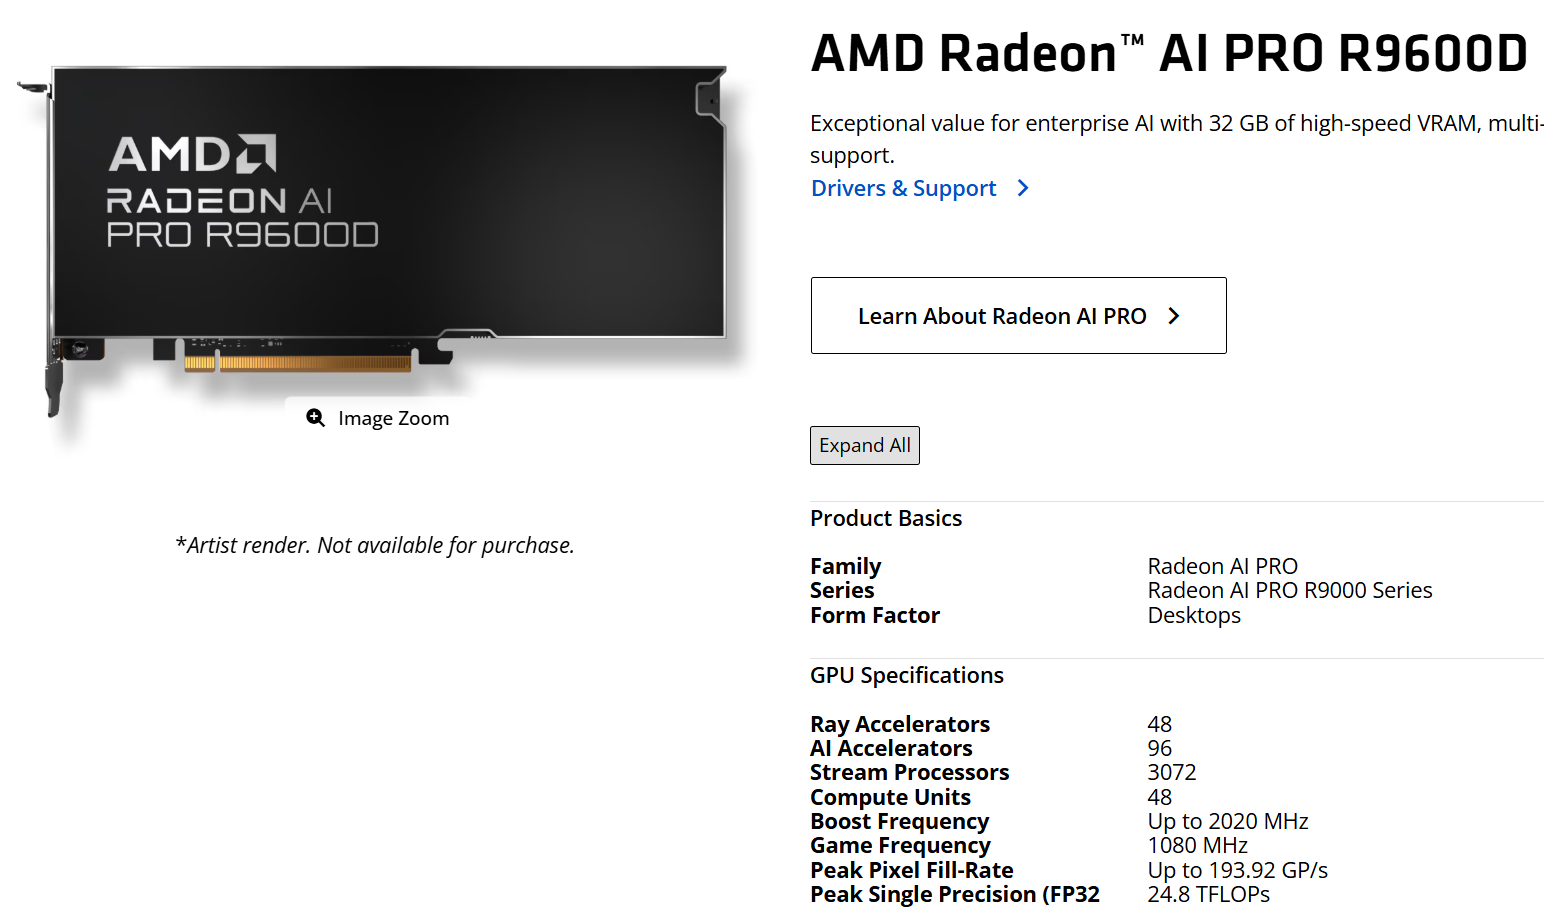
Task: Click the Boost Frequency spec label
Action: 899,821
